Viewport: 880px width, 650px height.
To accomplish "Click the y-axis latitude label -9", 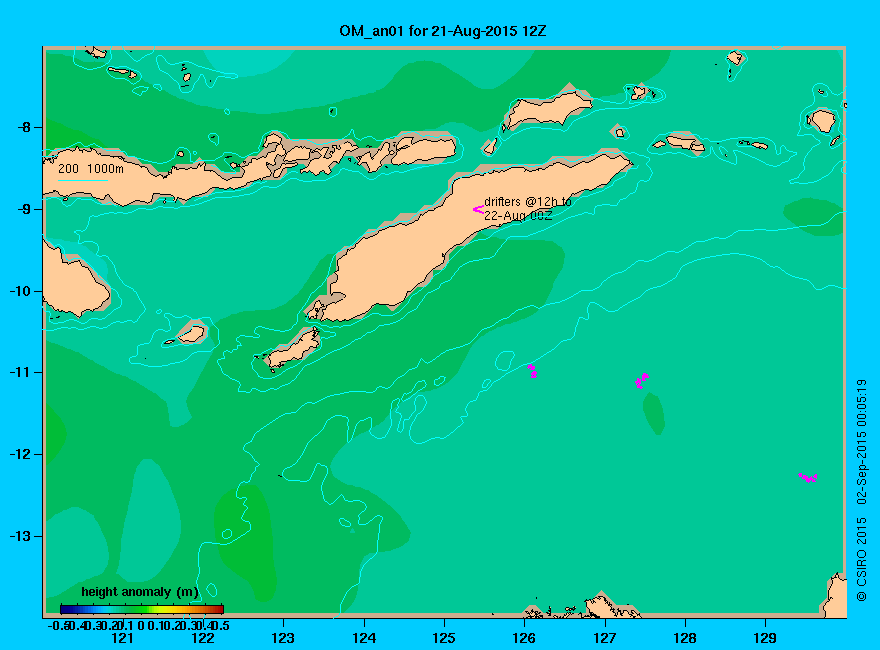I will pyautogui.click(x=24, y=209).
